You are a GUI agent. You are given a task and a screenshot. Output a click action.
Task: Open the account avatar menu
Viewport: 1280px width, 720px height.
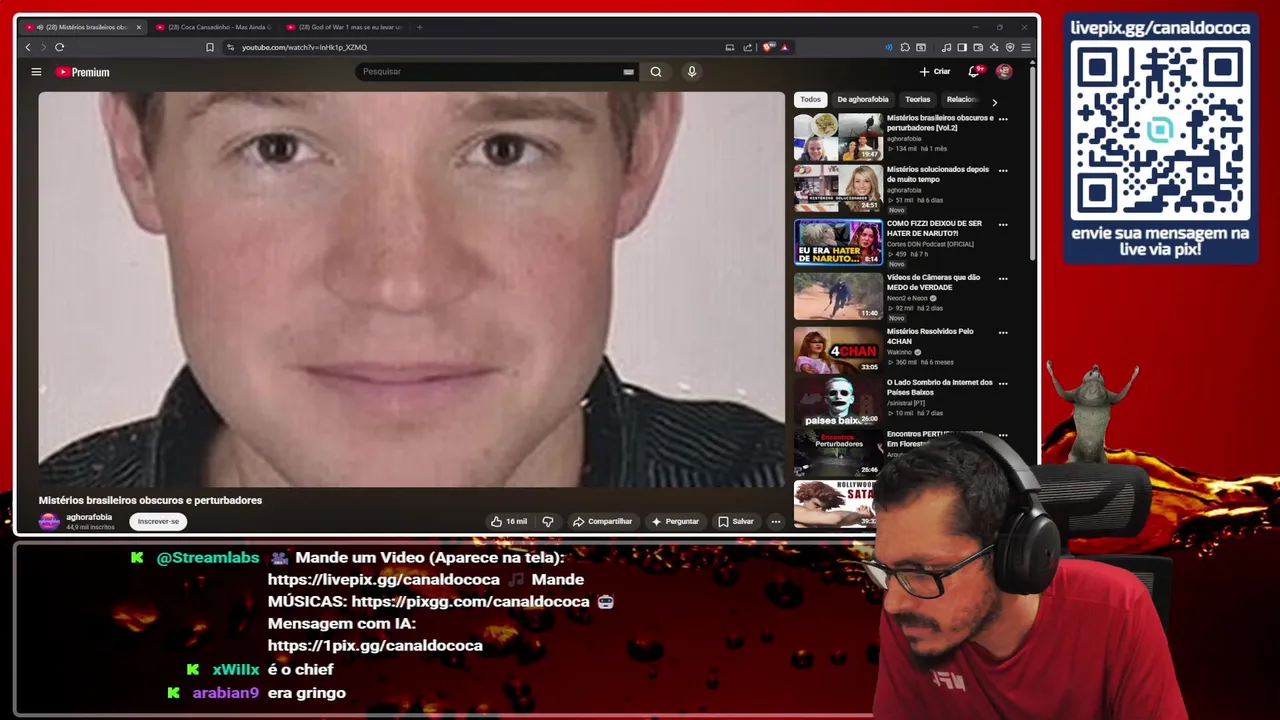1004,72
